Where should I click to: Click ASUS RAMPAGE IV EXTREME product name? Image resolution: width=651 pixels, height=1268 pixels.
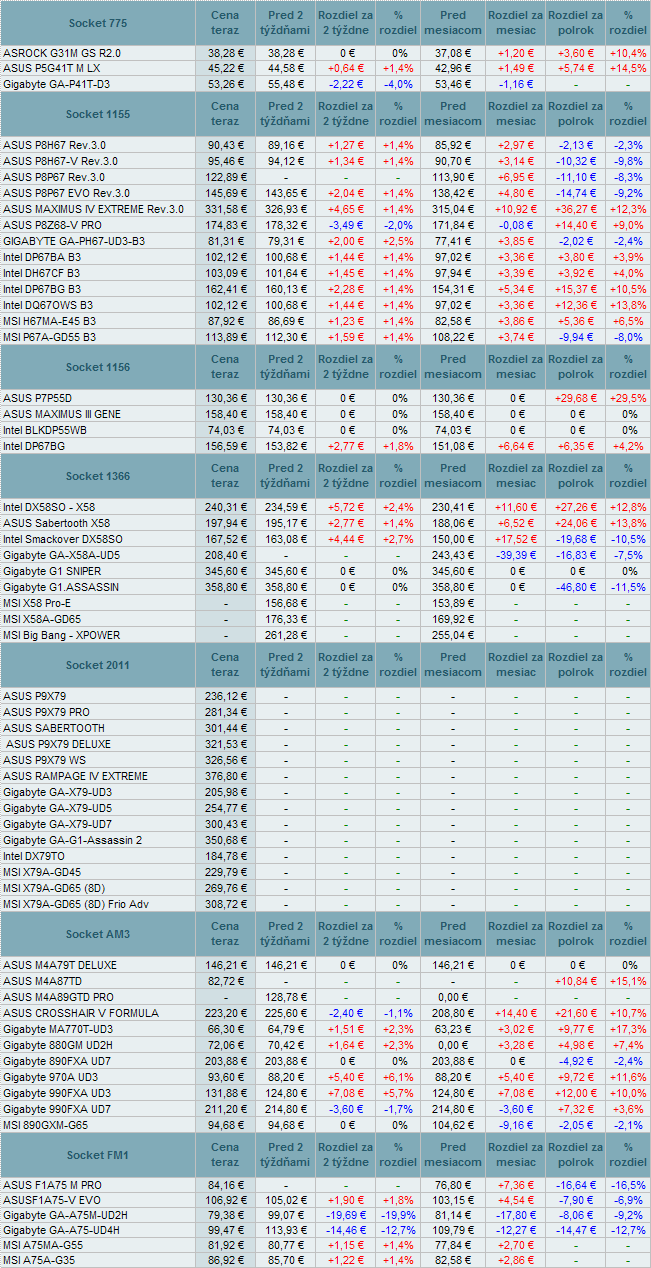[x=75, y=776]
